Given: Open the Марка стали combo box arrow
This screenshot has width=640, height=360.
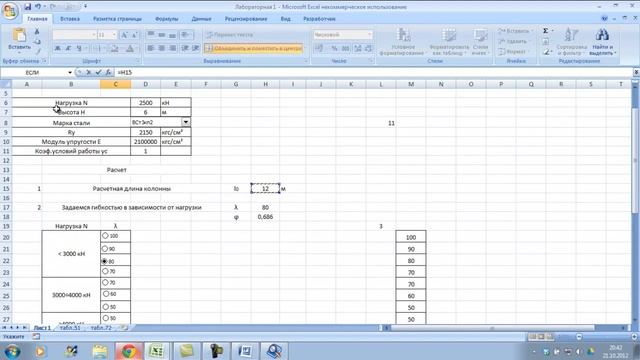Looking at the screenshot, I should pos(186,122).
